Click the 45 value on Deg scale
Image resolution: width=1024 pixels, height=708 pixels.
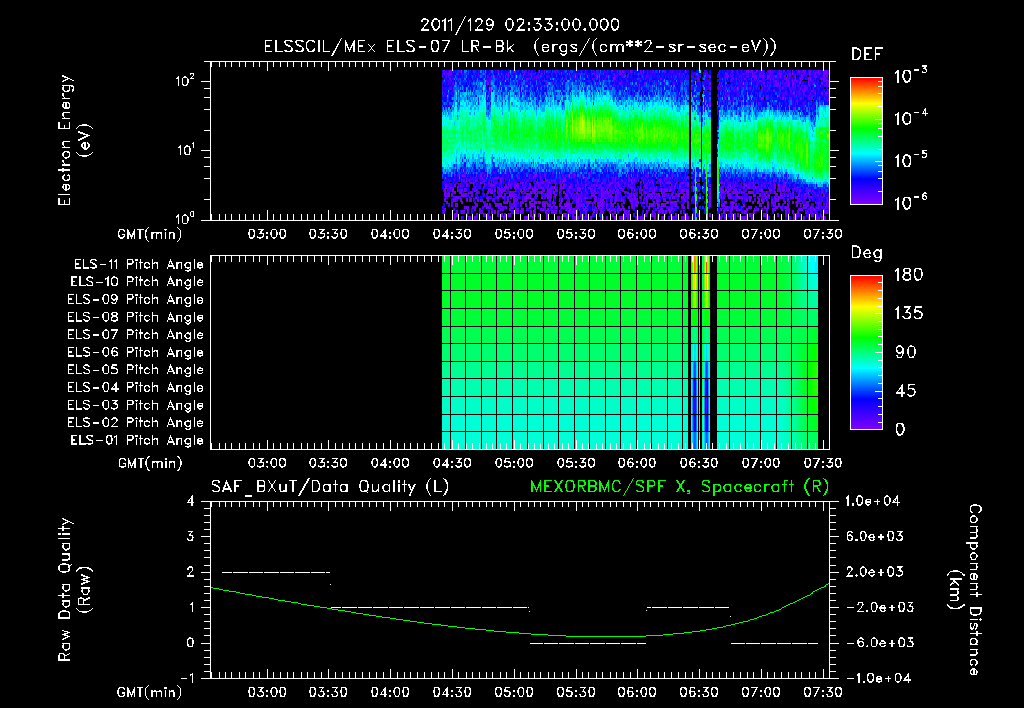coord(908,391)
